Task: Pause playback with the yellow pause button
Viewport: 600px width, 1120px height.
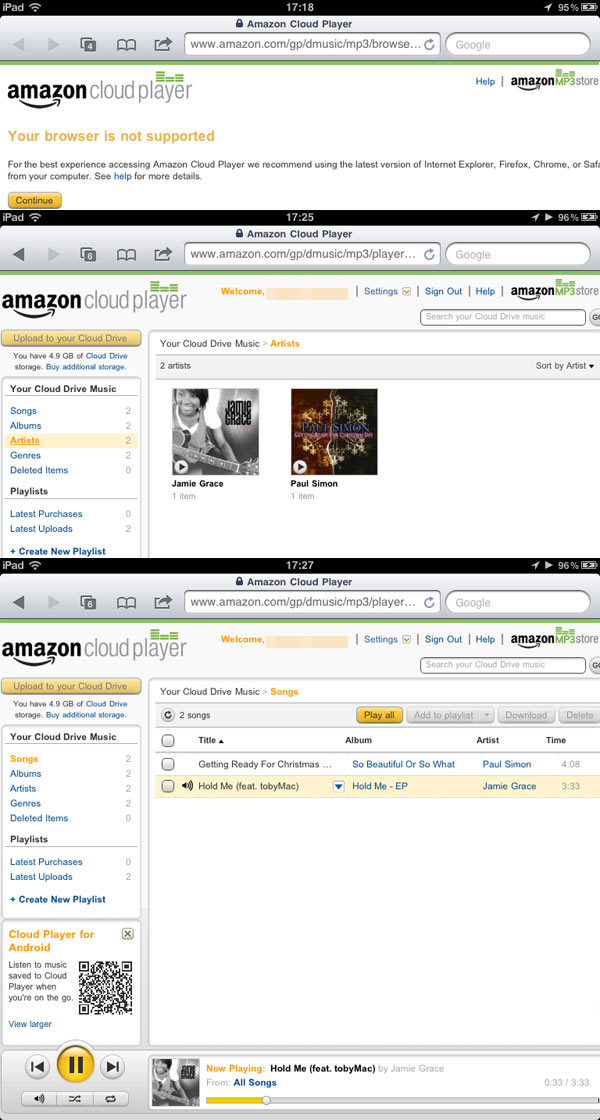Action: click(75, 1066)
